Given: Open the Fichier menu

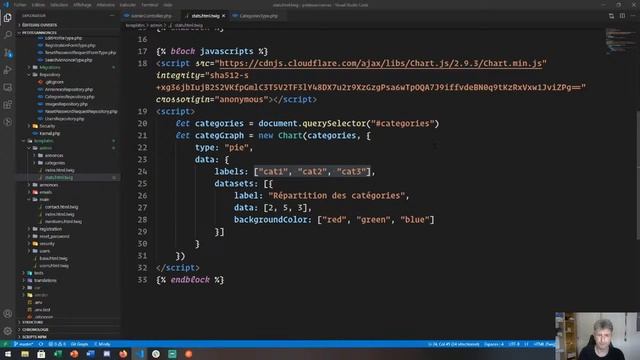Looking at the screenshot, I should 20,5.
